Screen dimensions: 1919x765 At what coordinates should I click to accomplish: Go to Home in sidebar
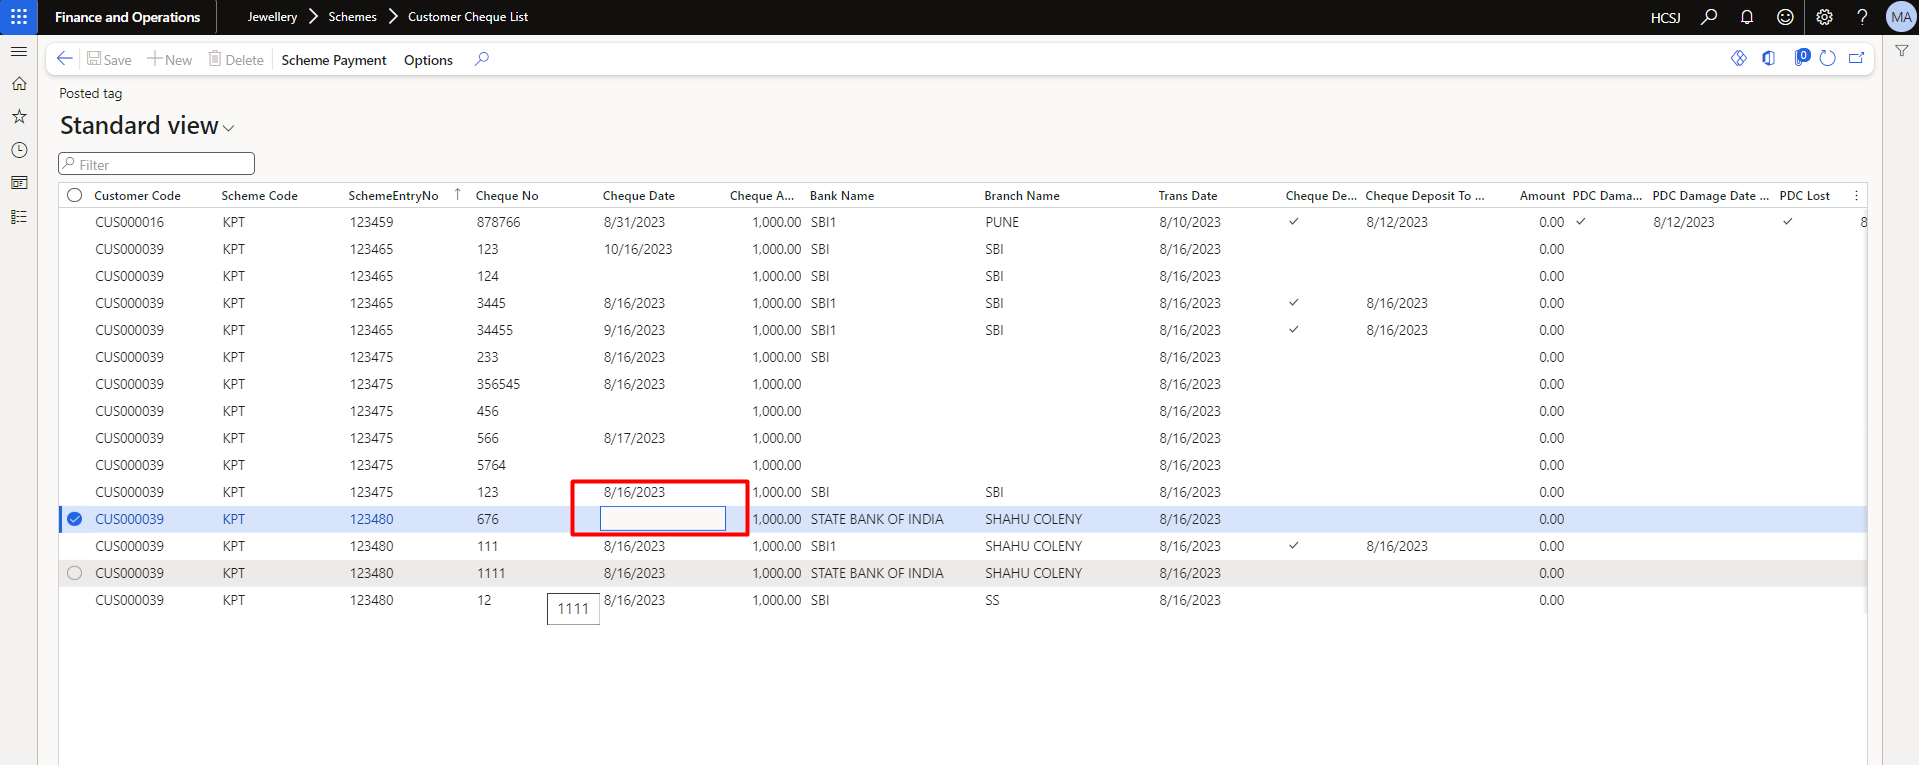tap(19, 84)
